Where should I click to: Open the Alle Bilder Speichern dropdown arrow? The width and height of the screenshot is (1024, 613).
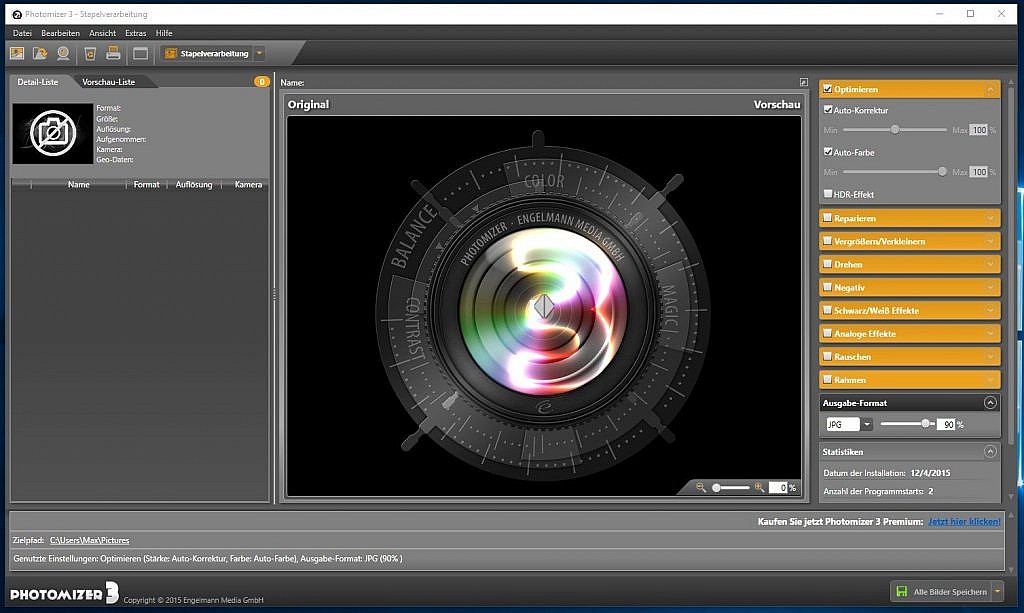(997, 591)
